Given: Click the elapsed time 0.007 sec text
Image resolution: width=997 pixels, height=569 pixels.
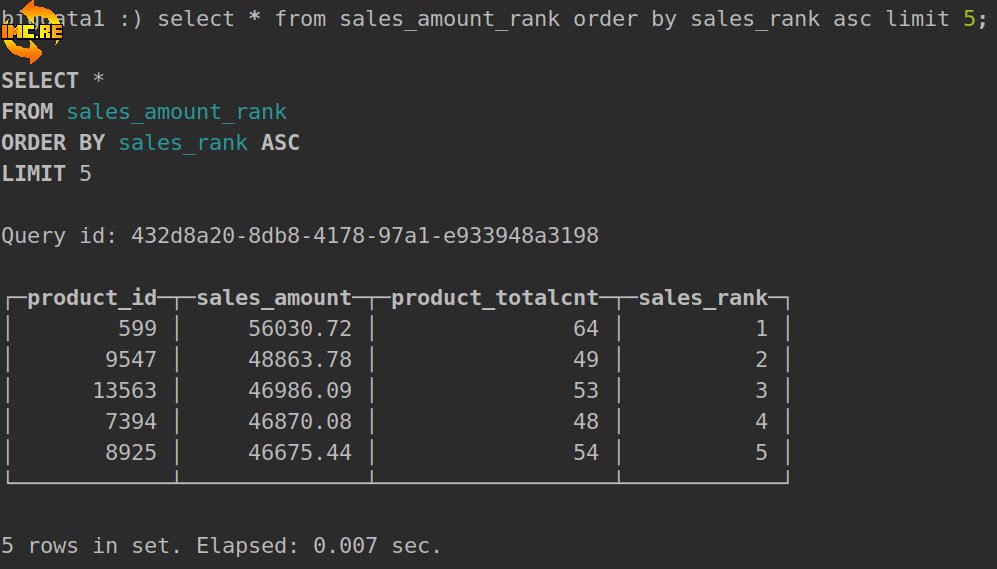Looking at the screenshot, I should tap(377, 546).
